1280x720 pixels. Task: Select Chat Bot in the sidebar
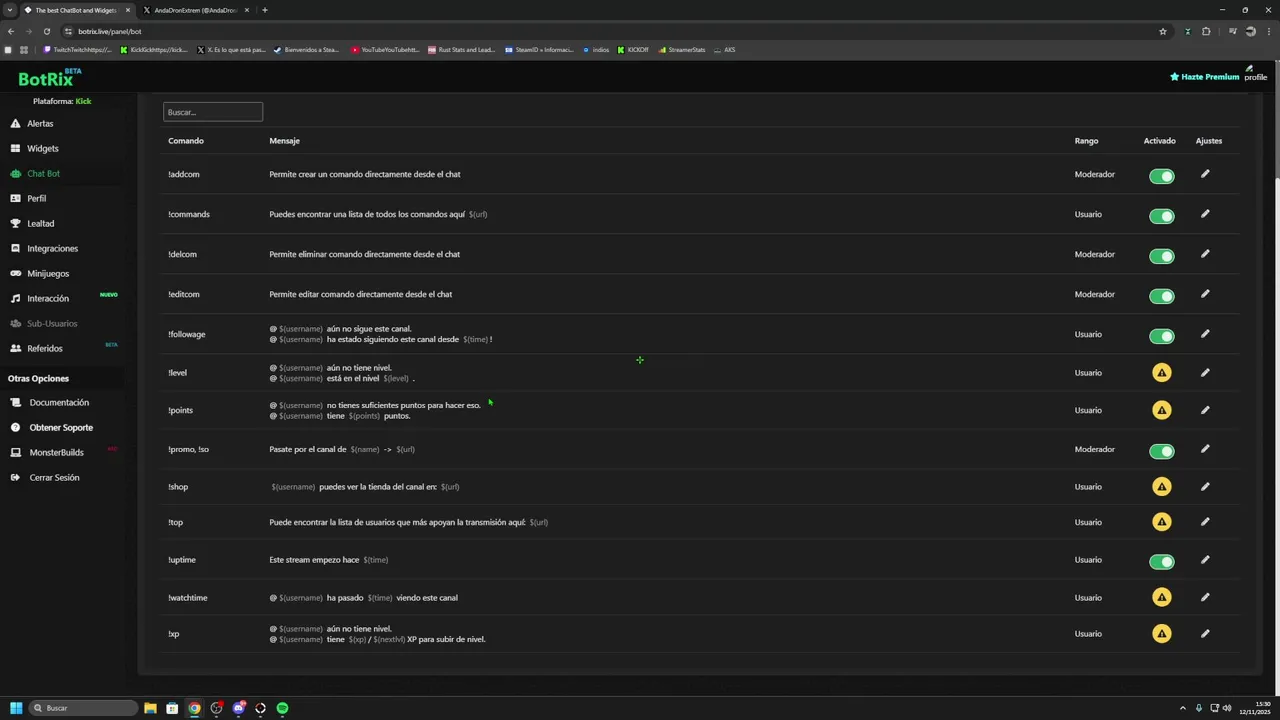click(43, 173)
